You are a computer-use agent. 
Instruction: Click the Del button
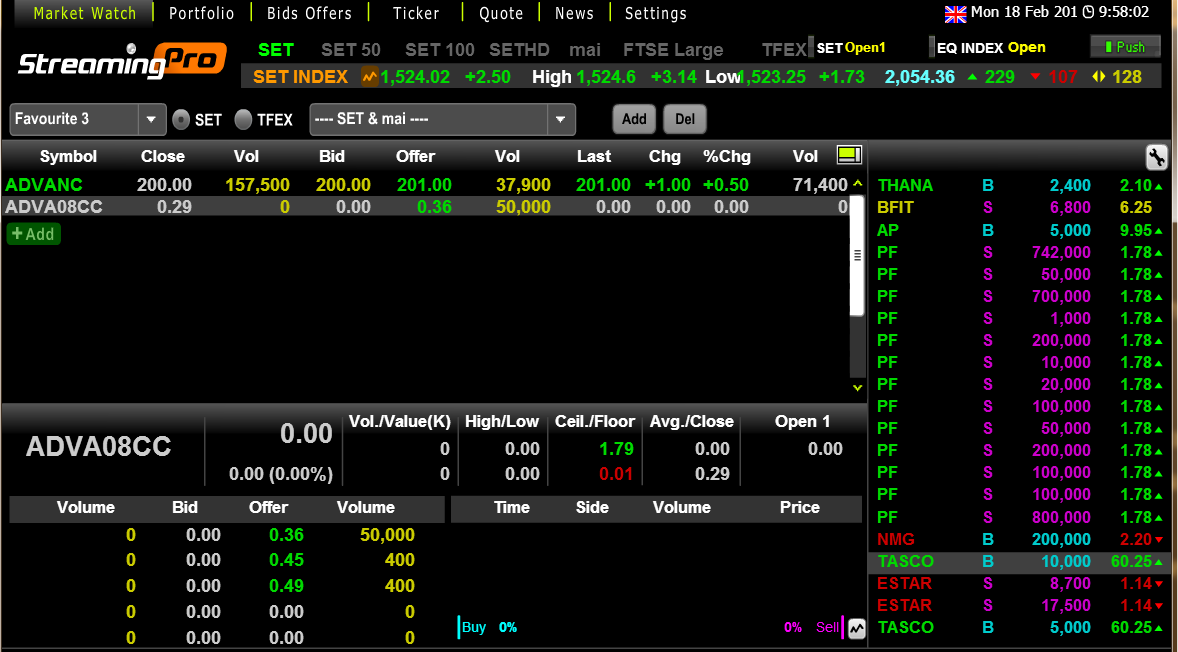pos(685,119)
